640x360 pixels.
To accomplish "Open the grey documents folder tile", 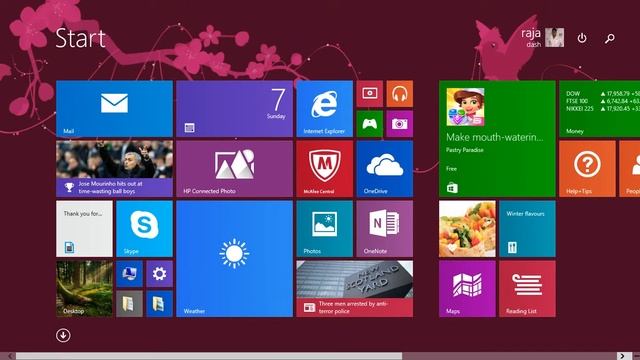I will click(129, 304).
